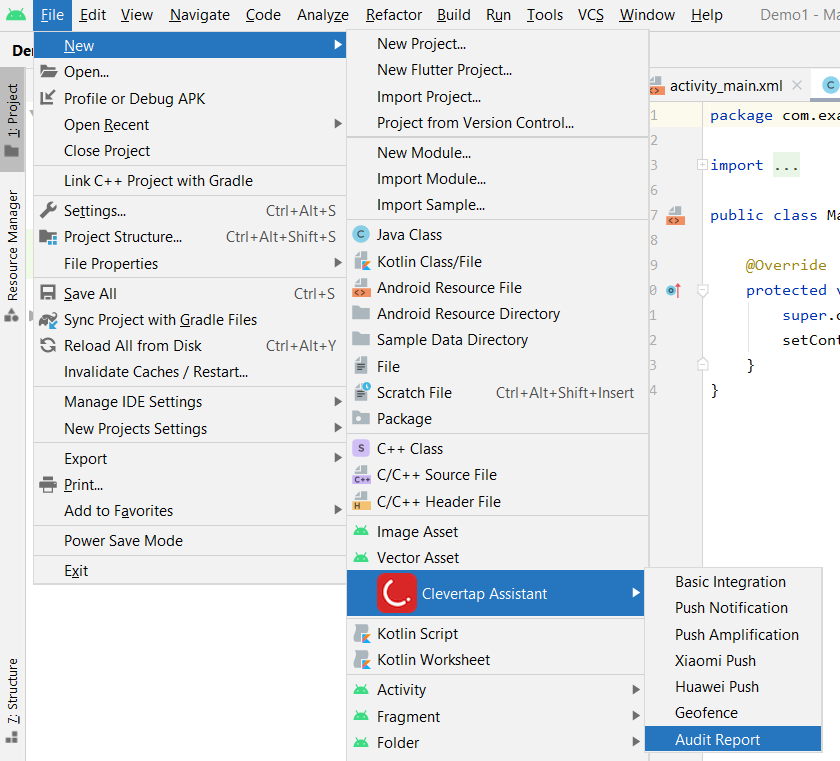Viewport: 840px width, 761px height.
Task: Click the Scratch File icon
Action: point(362,392)
